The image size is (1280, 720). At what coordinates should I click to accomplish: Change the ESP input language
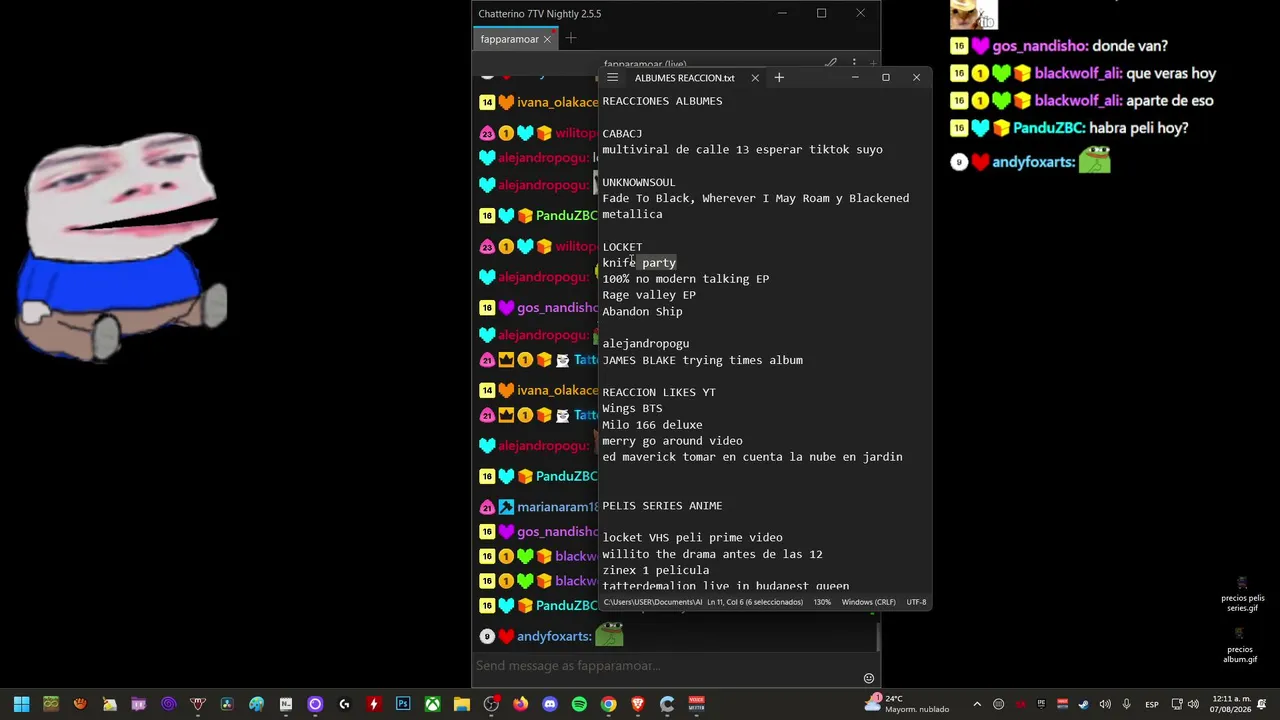(1152, 704)
